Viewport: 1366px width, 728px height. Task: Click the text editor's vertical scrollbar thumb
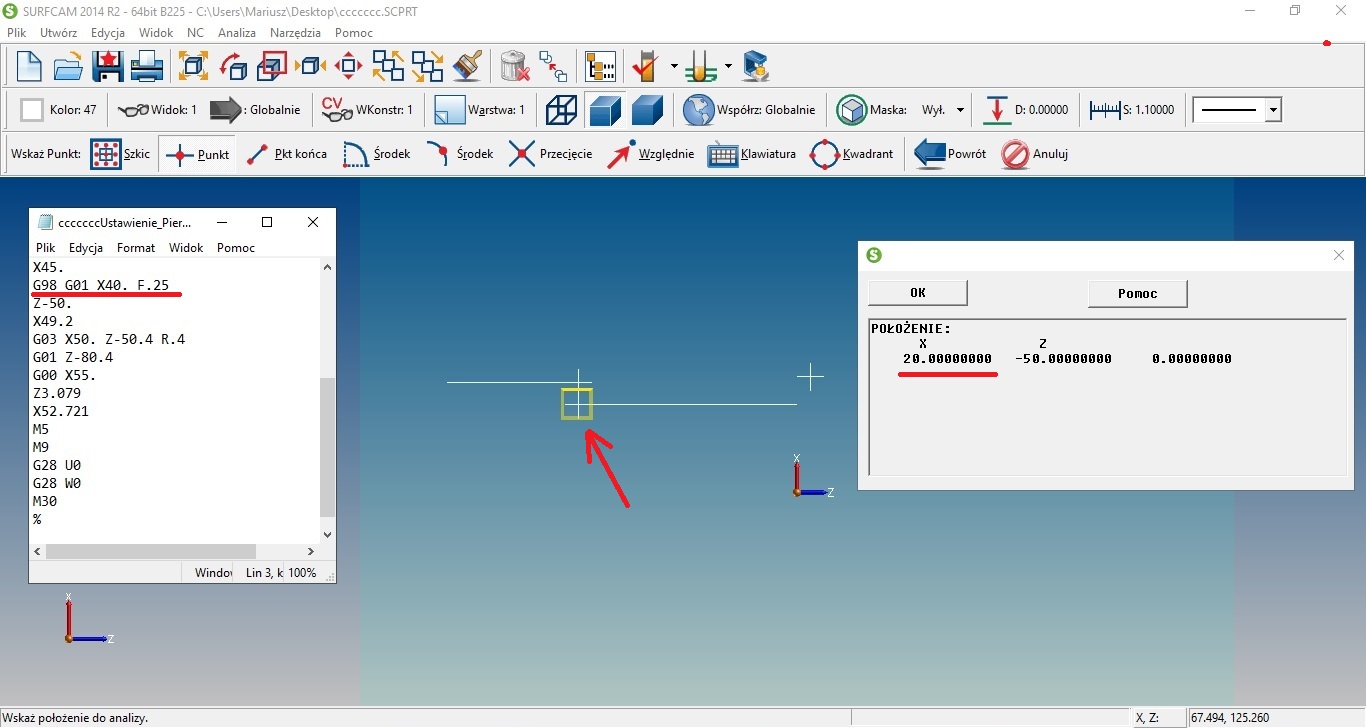click(x=327, y=446)
